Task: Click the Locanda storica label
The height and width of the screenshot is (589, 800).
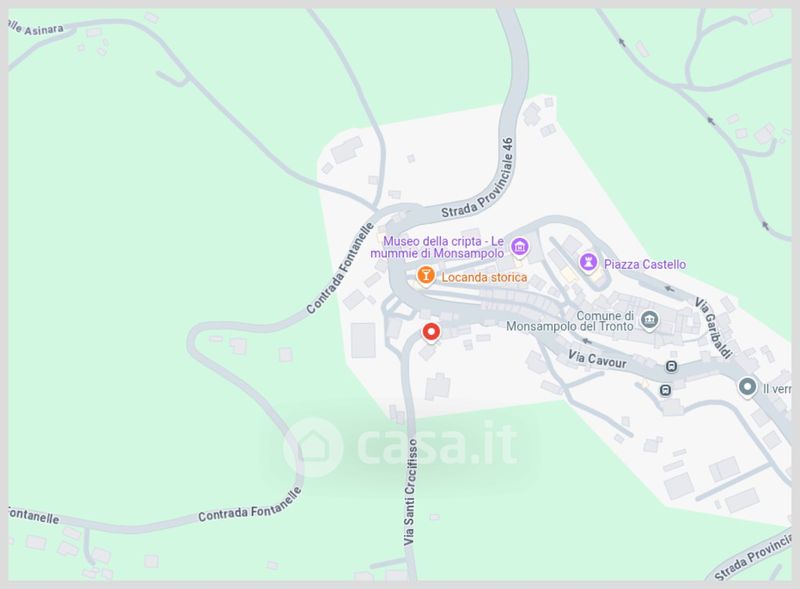Action: click(484, 277)
